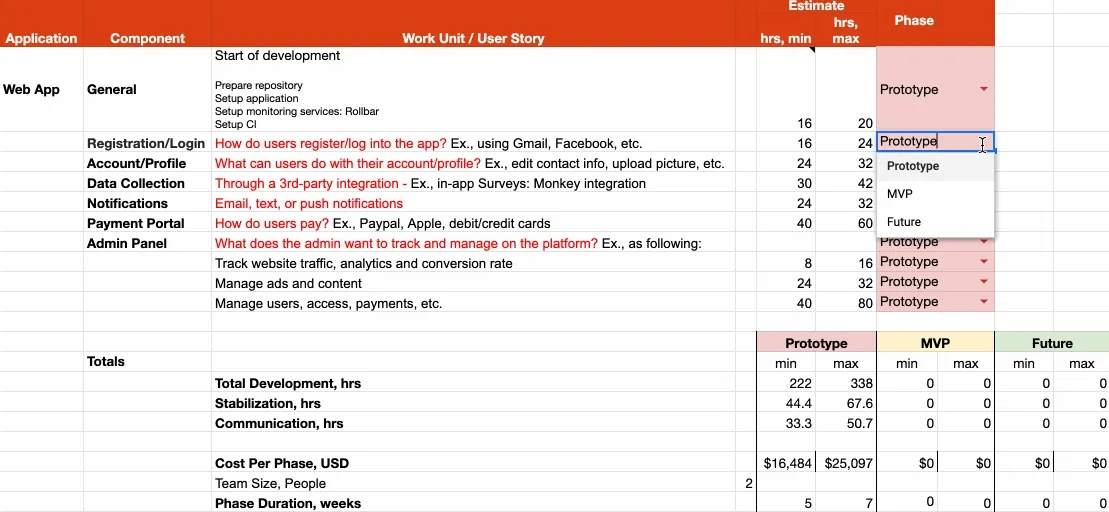Click the Future totals header cell

[1052, 343]
